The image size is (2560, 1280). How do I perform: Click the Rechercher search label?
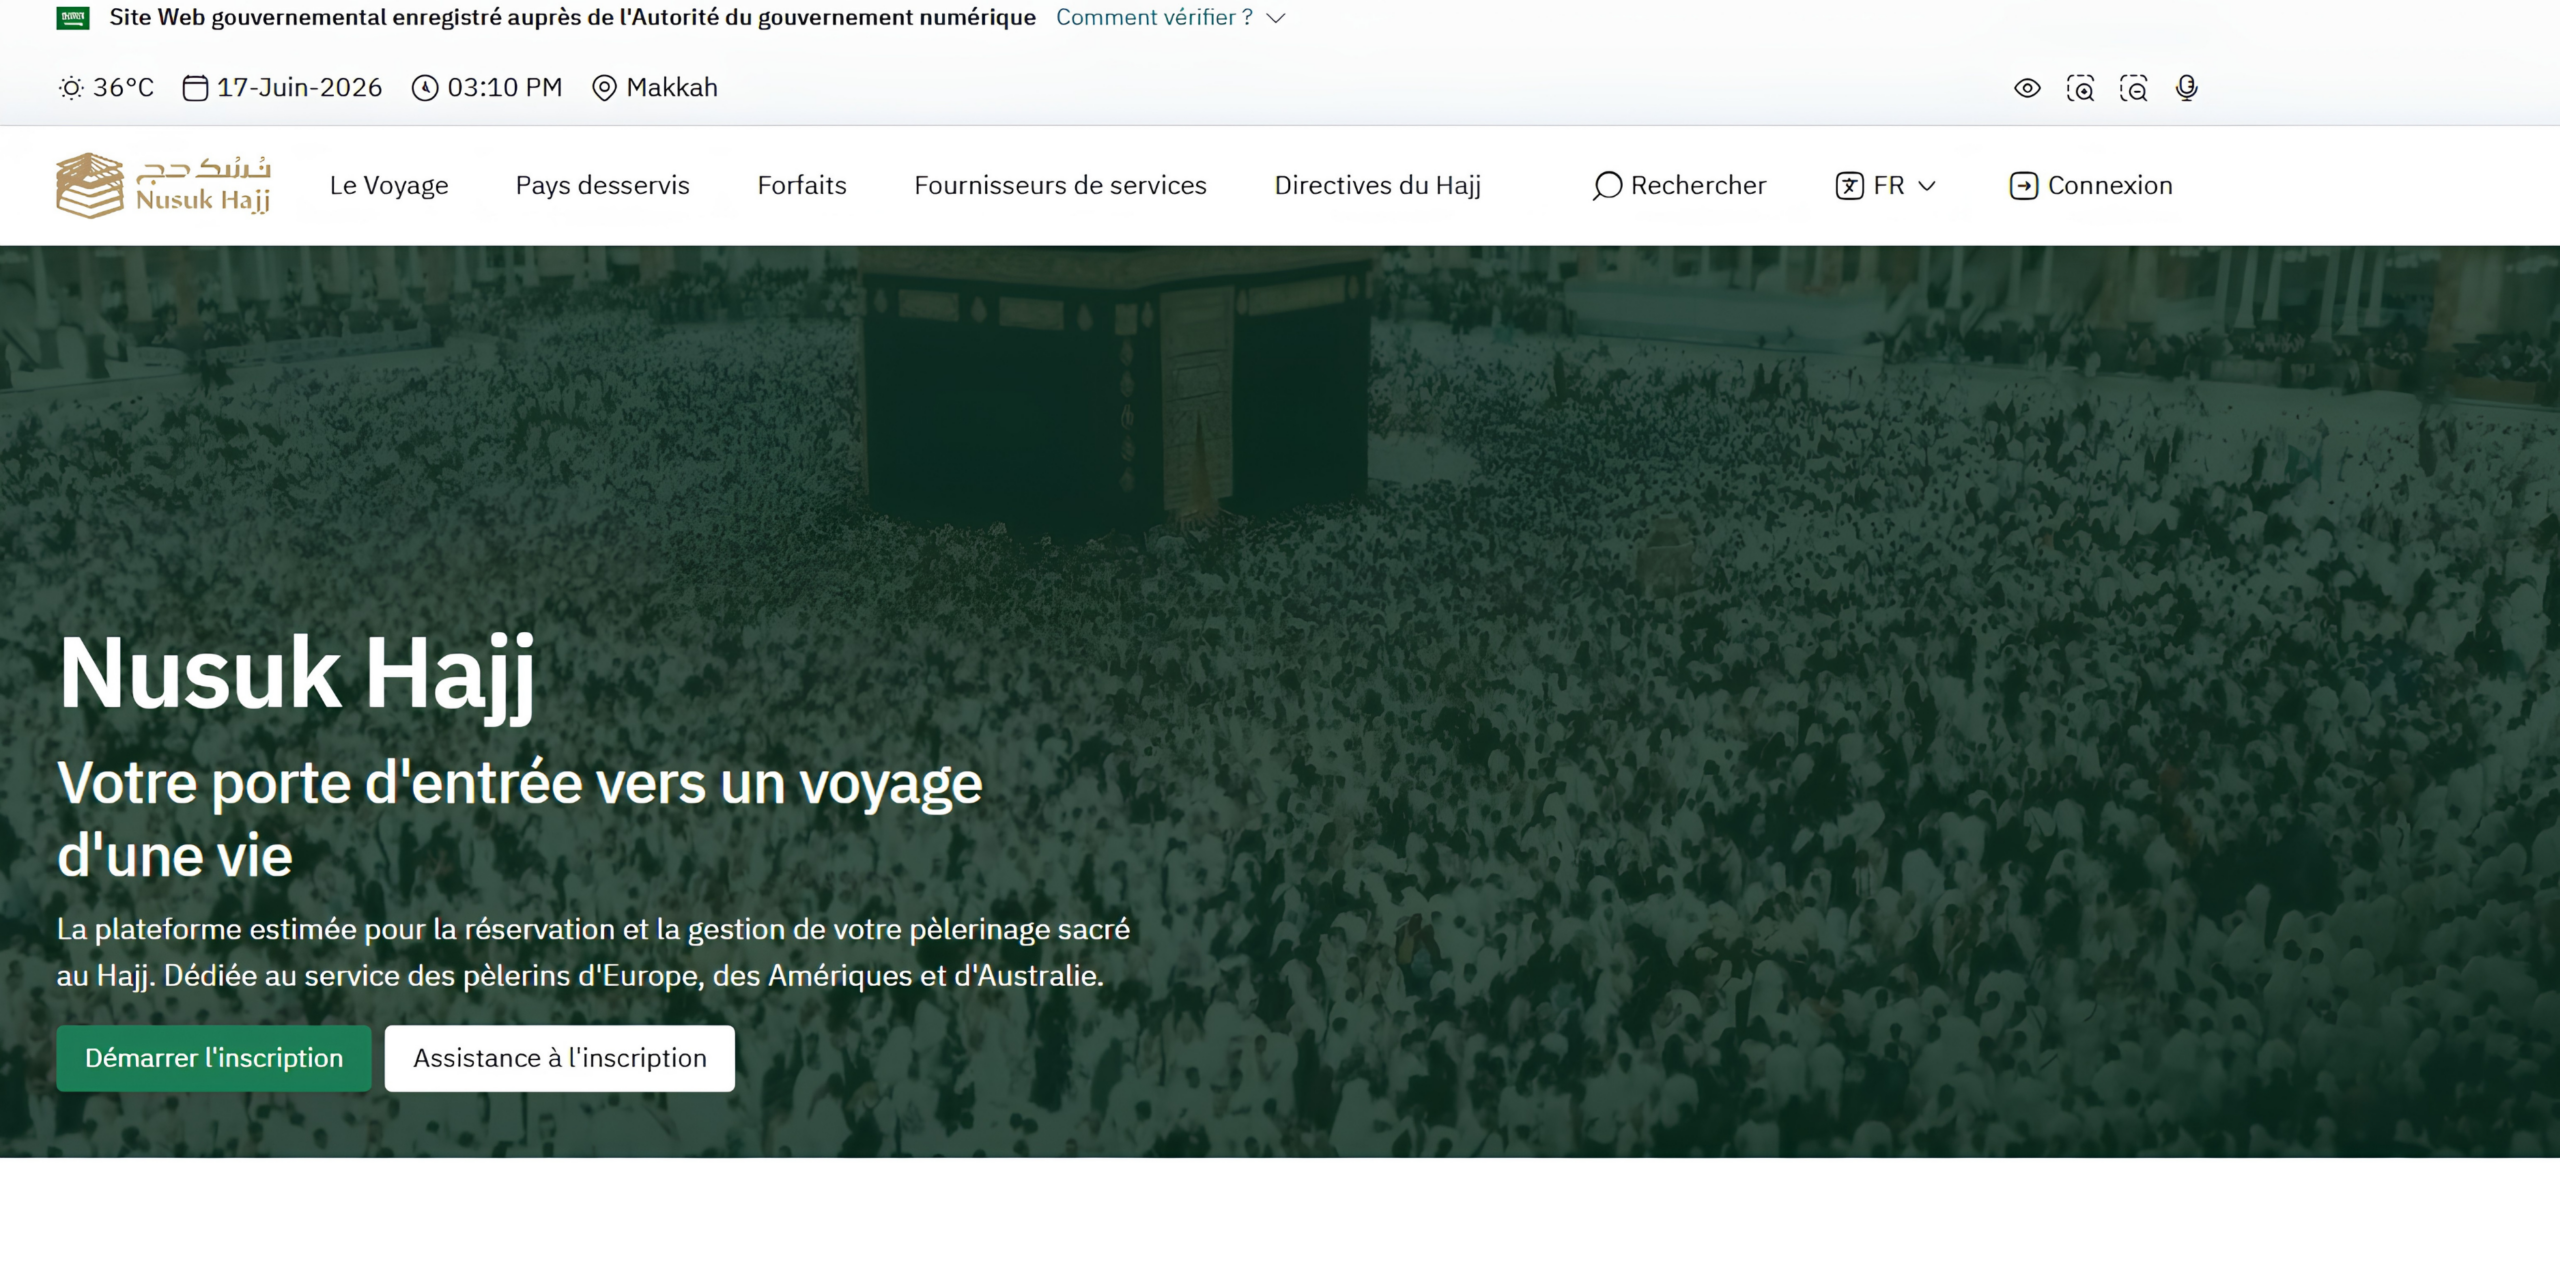pyautogui.click(x=1698, y=186)
